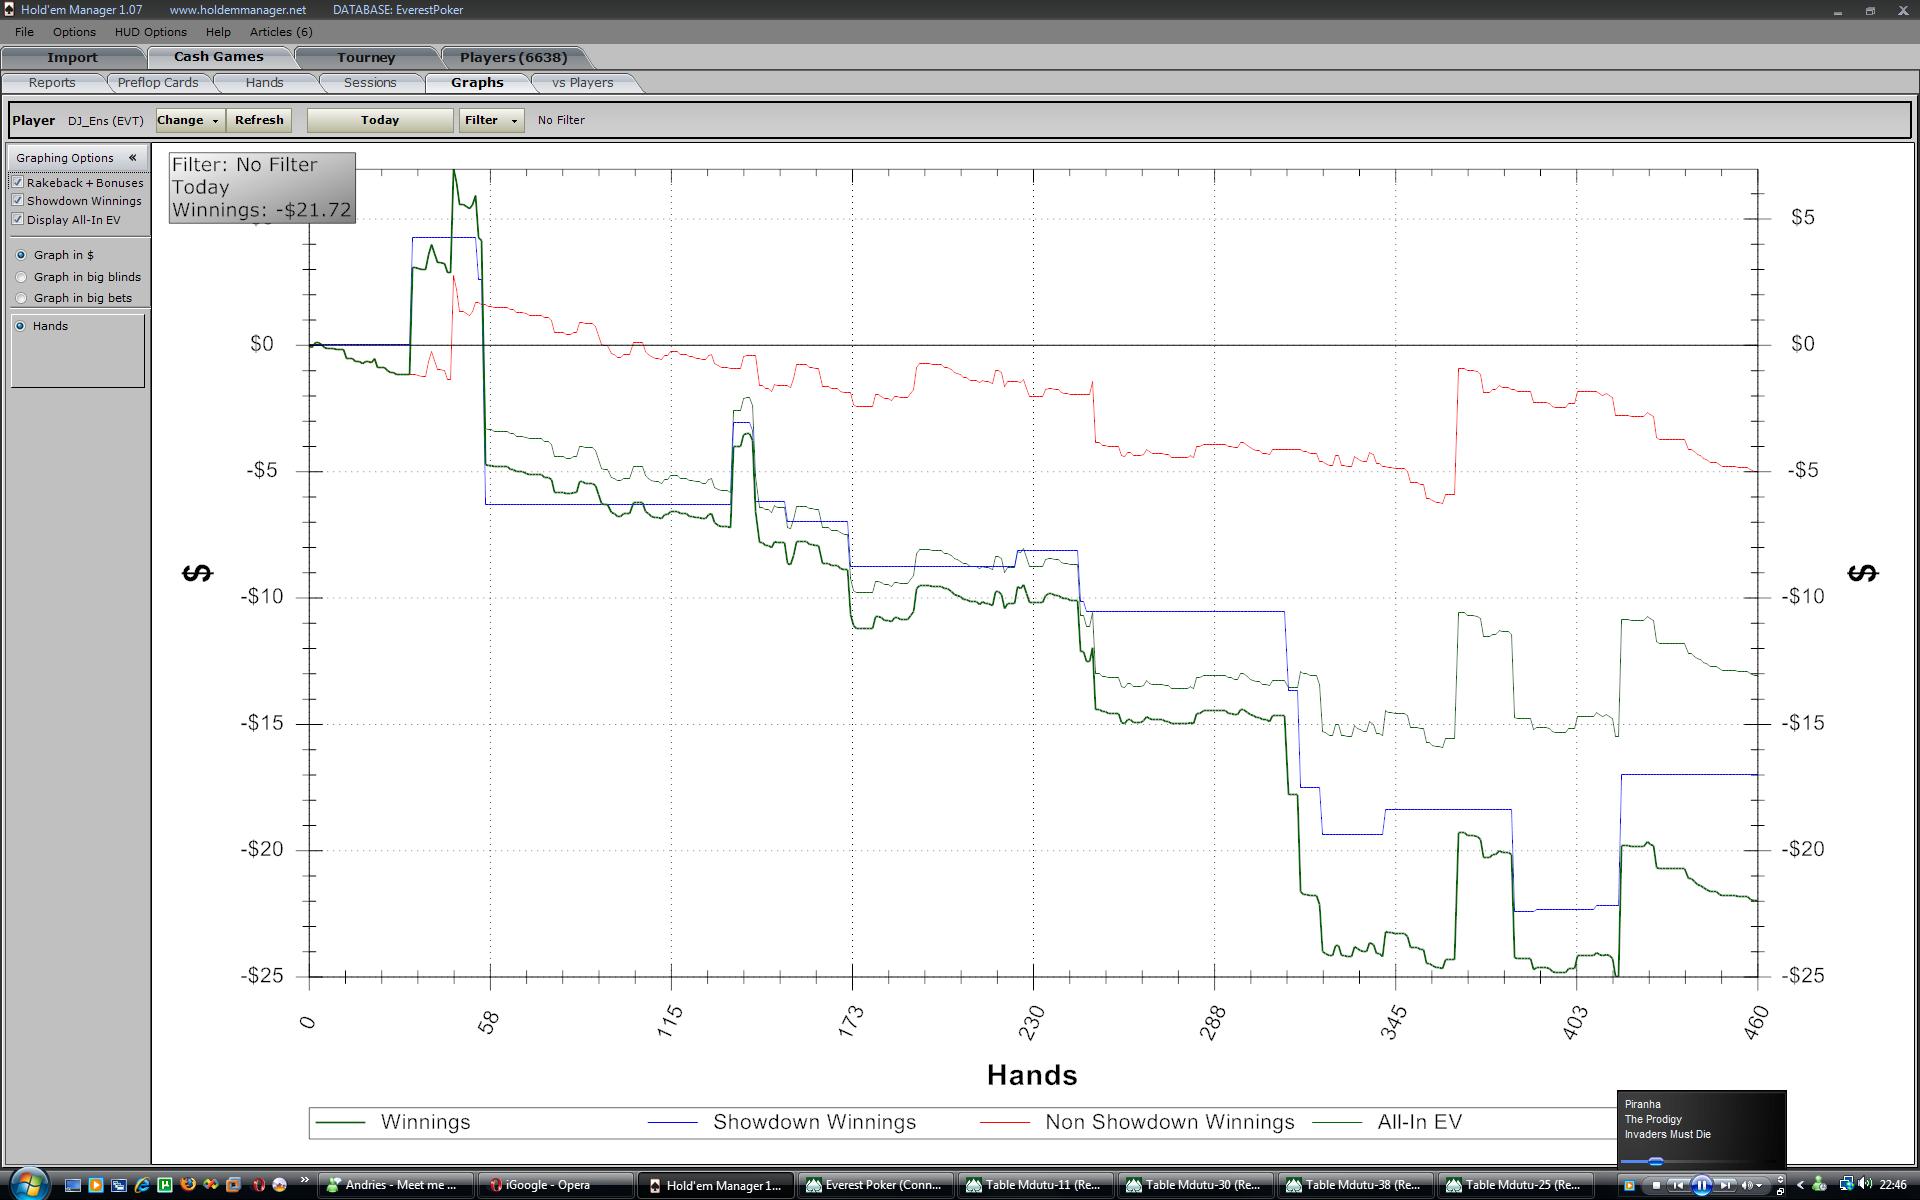Click the Refresh button
The width and height of the screenshot is (1920, 1200).
(259, 120)
